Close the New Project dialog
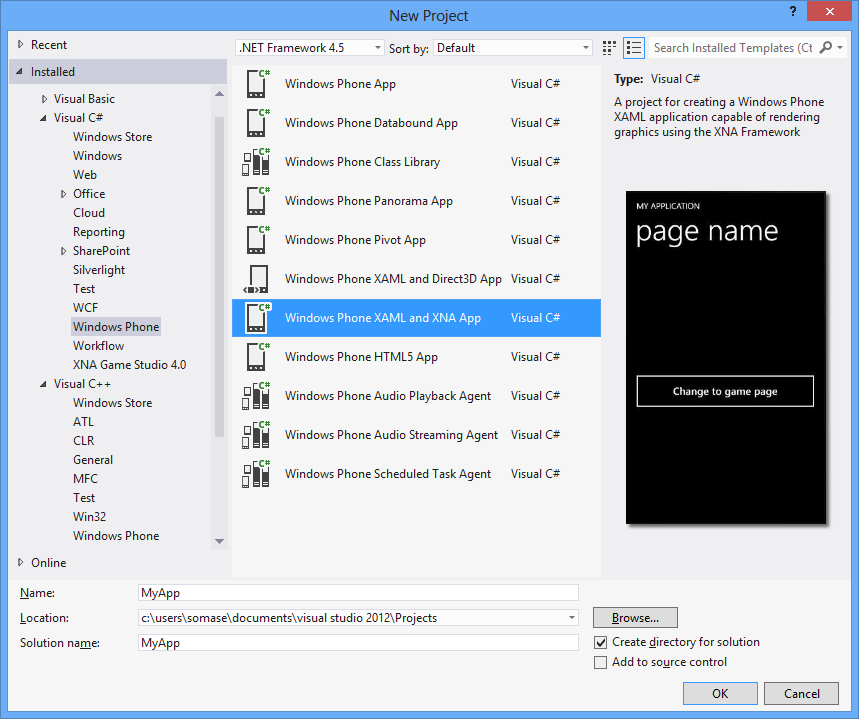Screen dimensions: 859x719 click(x=829, y=11)
